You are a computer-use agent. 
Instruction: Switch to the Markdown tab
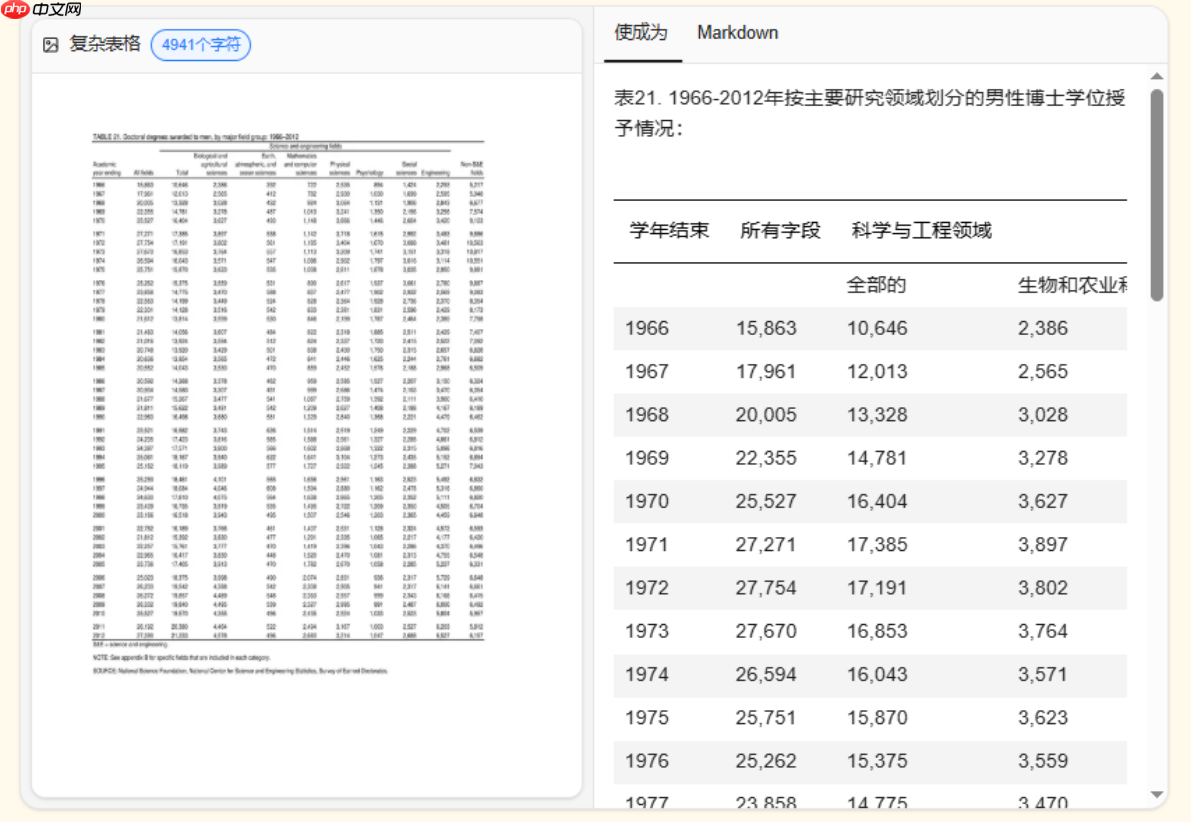coord(737,32)
